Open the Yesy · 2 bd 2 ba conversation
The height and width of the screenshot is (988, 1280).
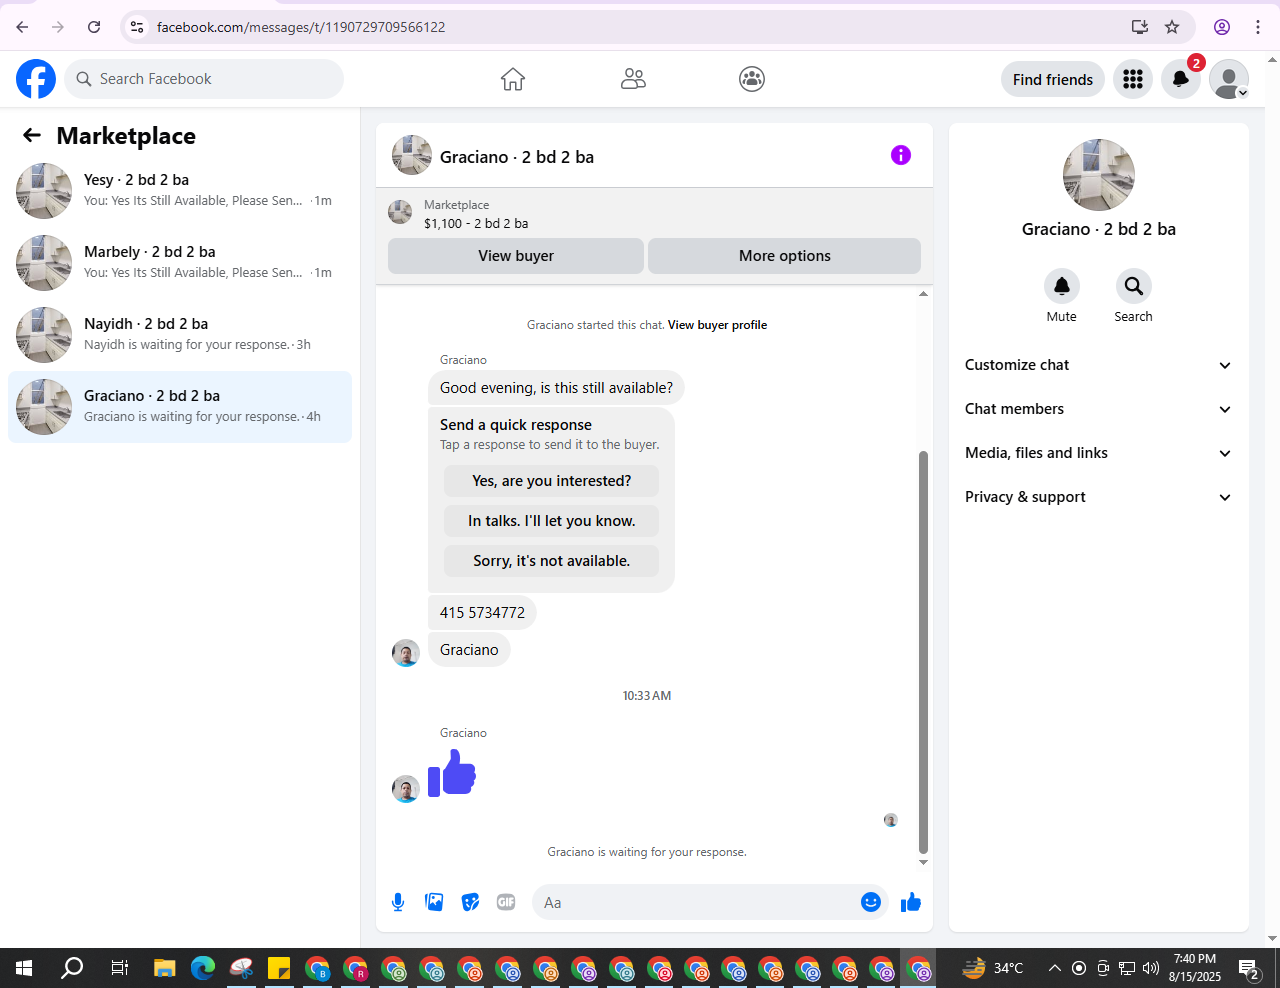(x=180, y=191)
